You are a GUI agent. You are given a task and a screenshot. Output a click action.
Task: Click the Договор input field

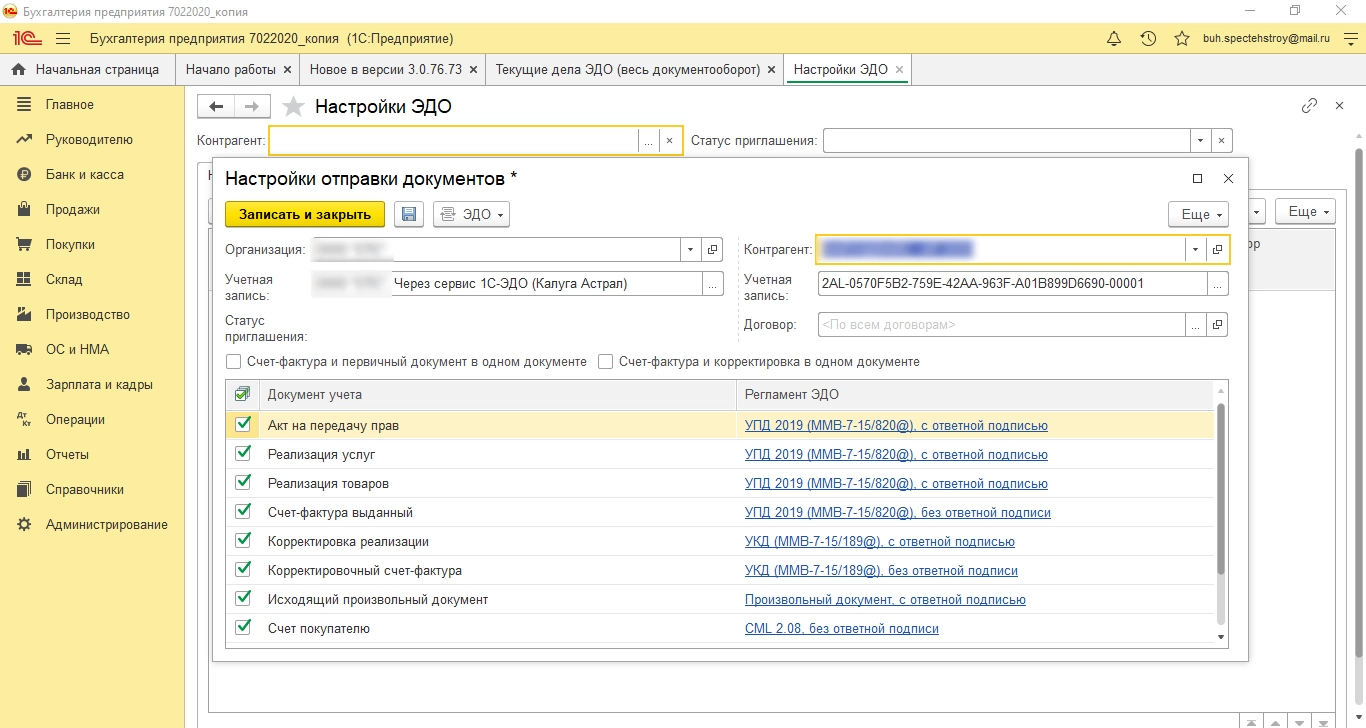click(x=1001, y=325)
